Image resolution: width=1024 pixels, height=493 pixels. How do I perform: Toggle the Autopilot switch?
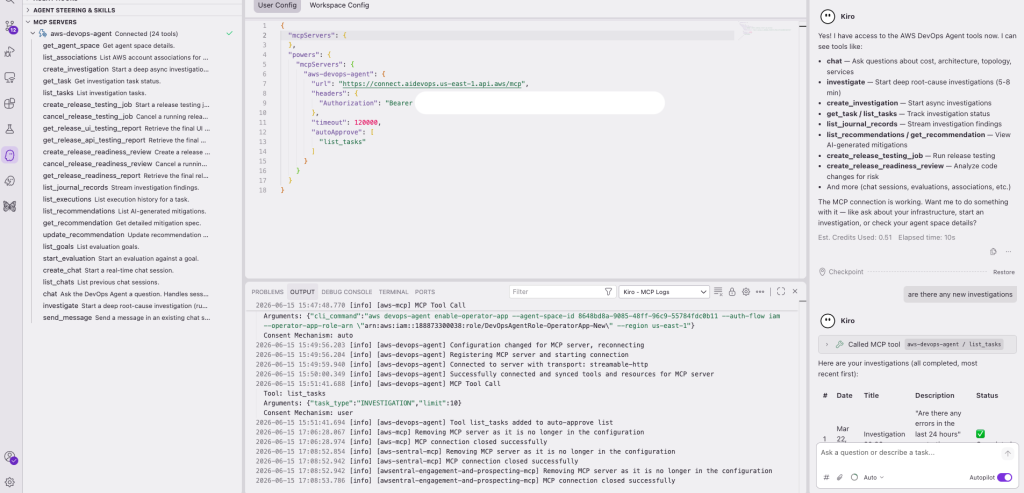click(1004, 477)
